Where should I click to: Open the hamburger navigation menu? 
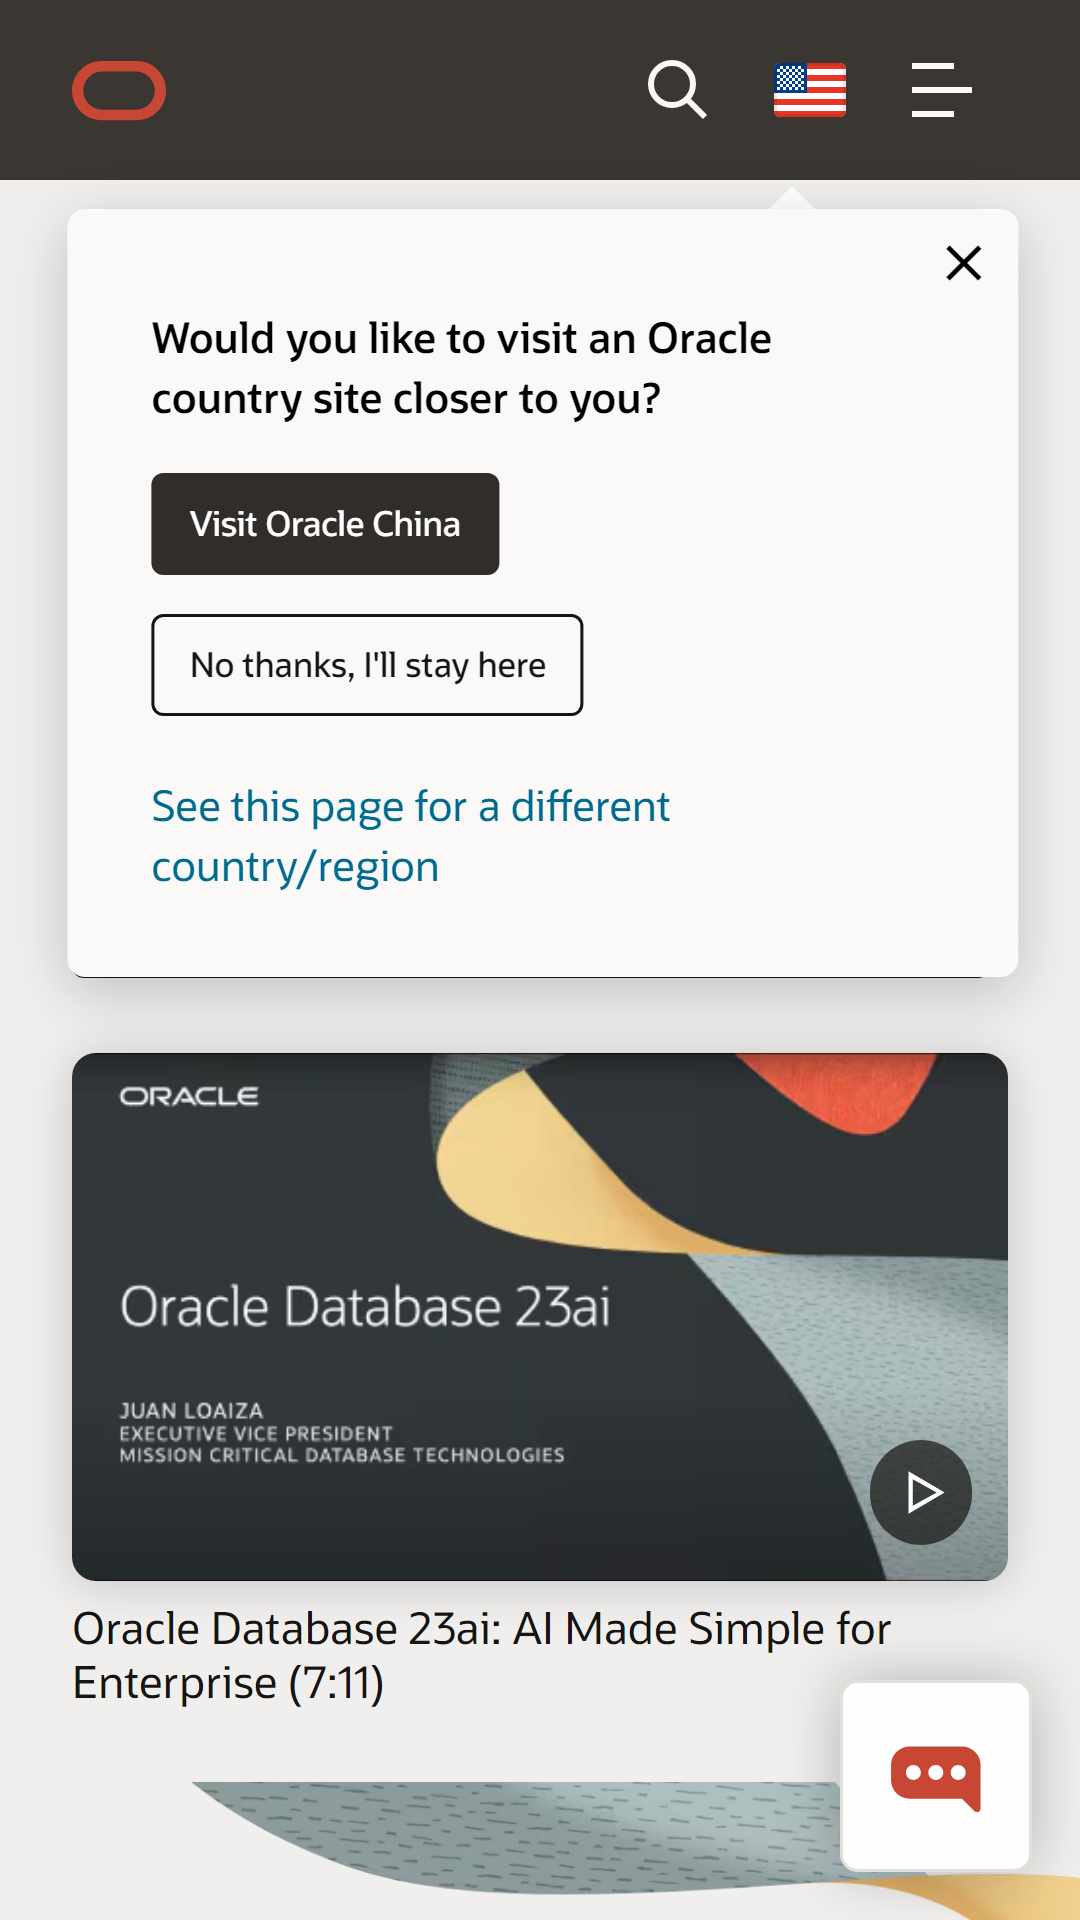point(941,90)
